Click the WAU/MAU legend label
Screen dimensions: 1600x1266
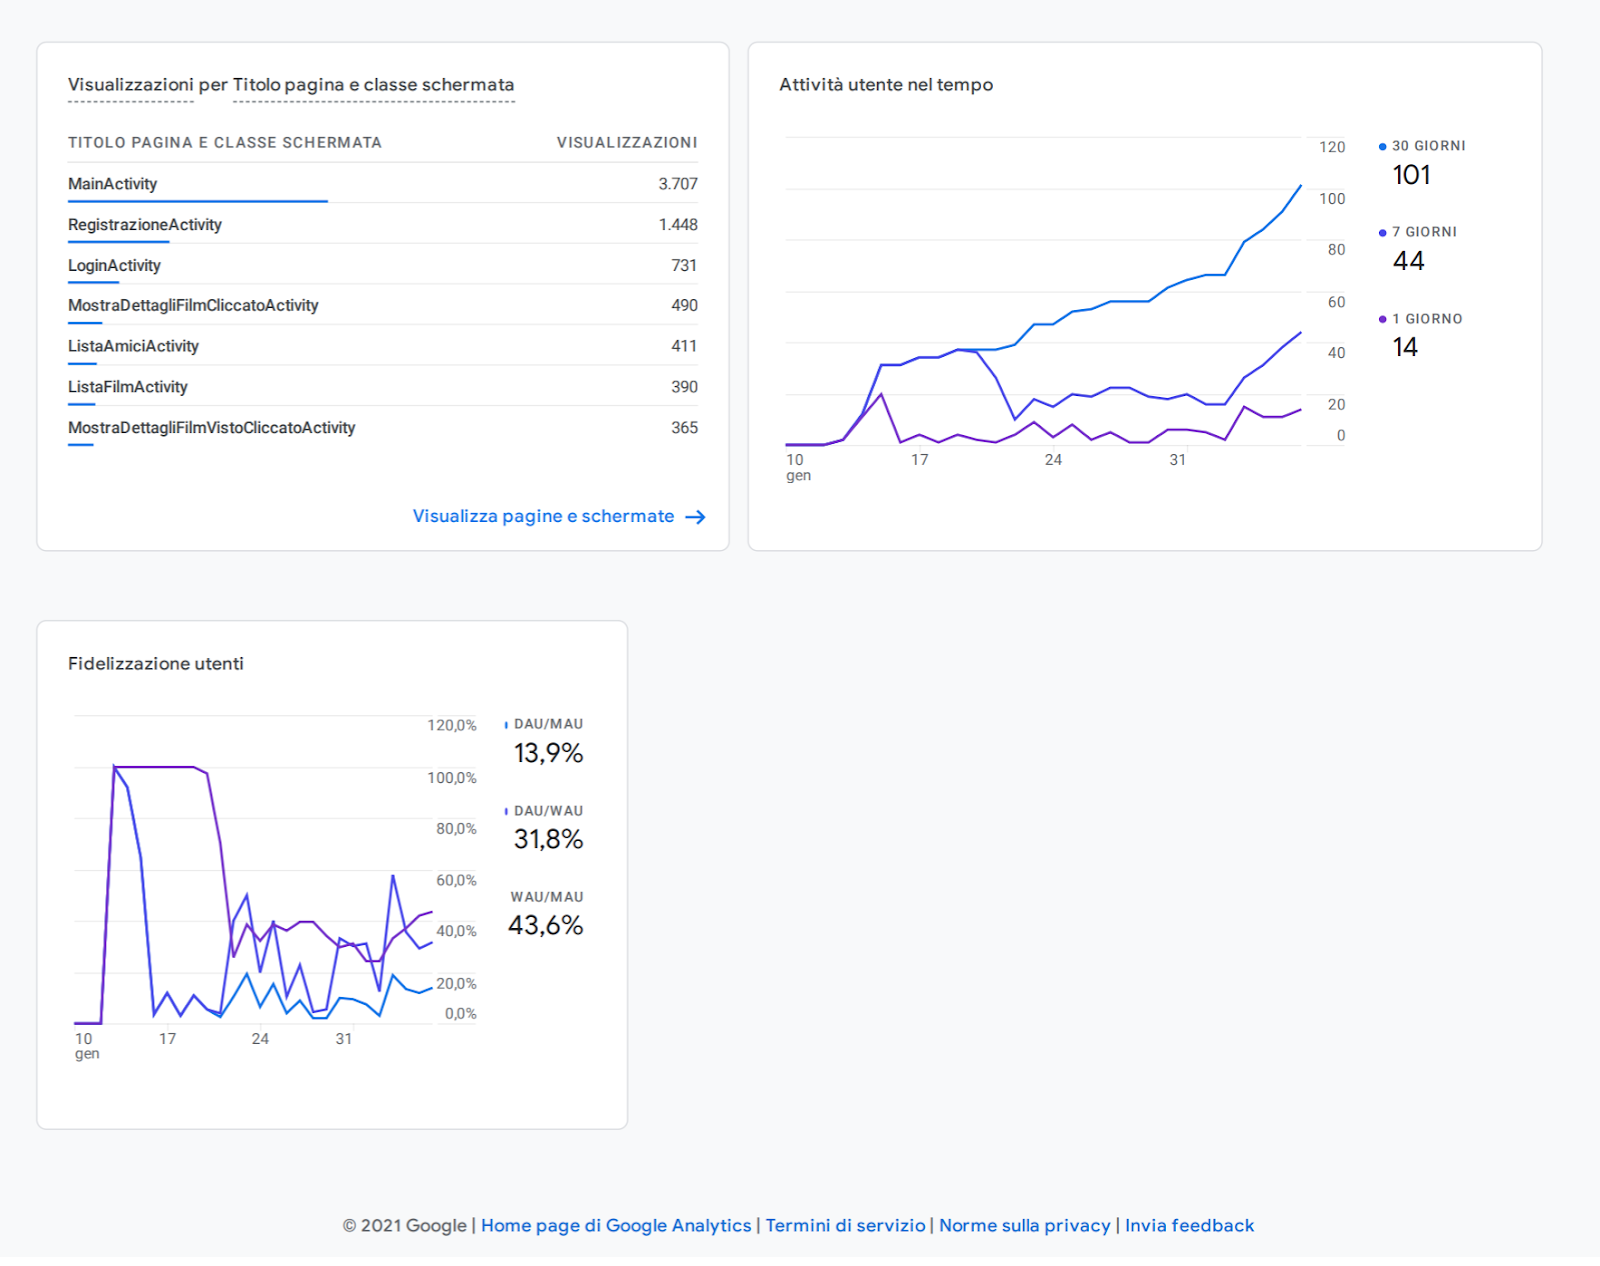[547, 898]
